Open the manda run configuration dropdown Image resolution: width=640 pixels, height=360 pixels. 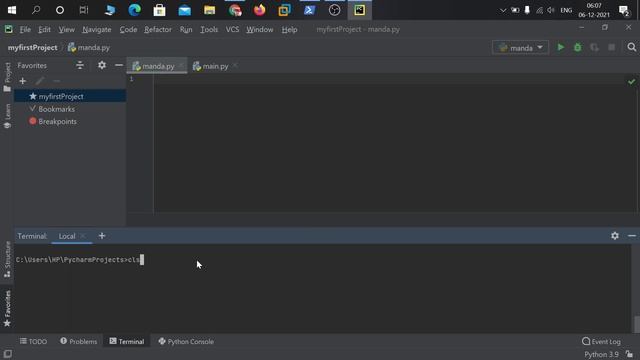(x=520, y=48)
